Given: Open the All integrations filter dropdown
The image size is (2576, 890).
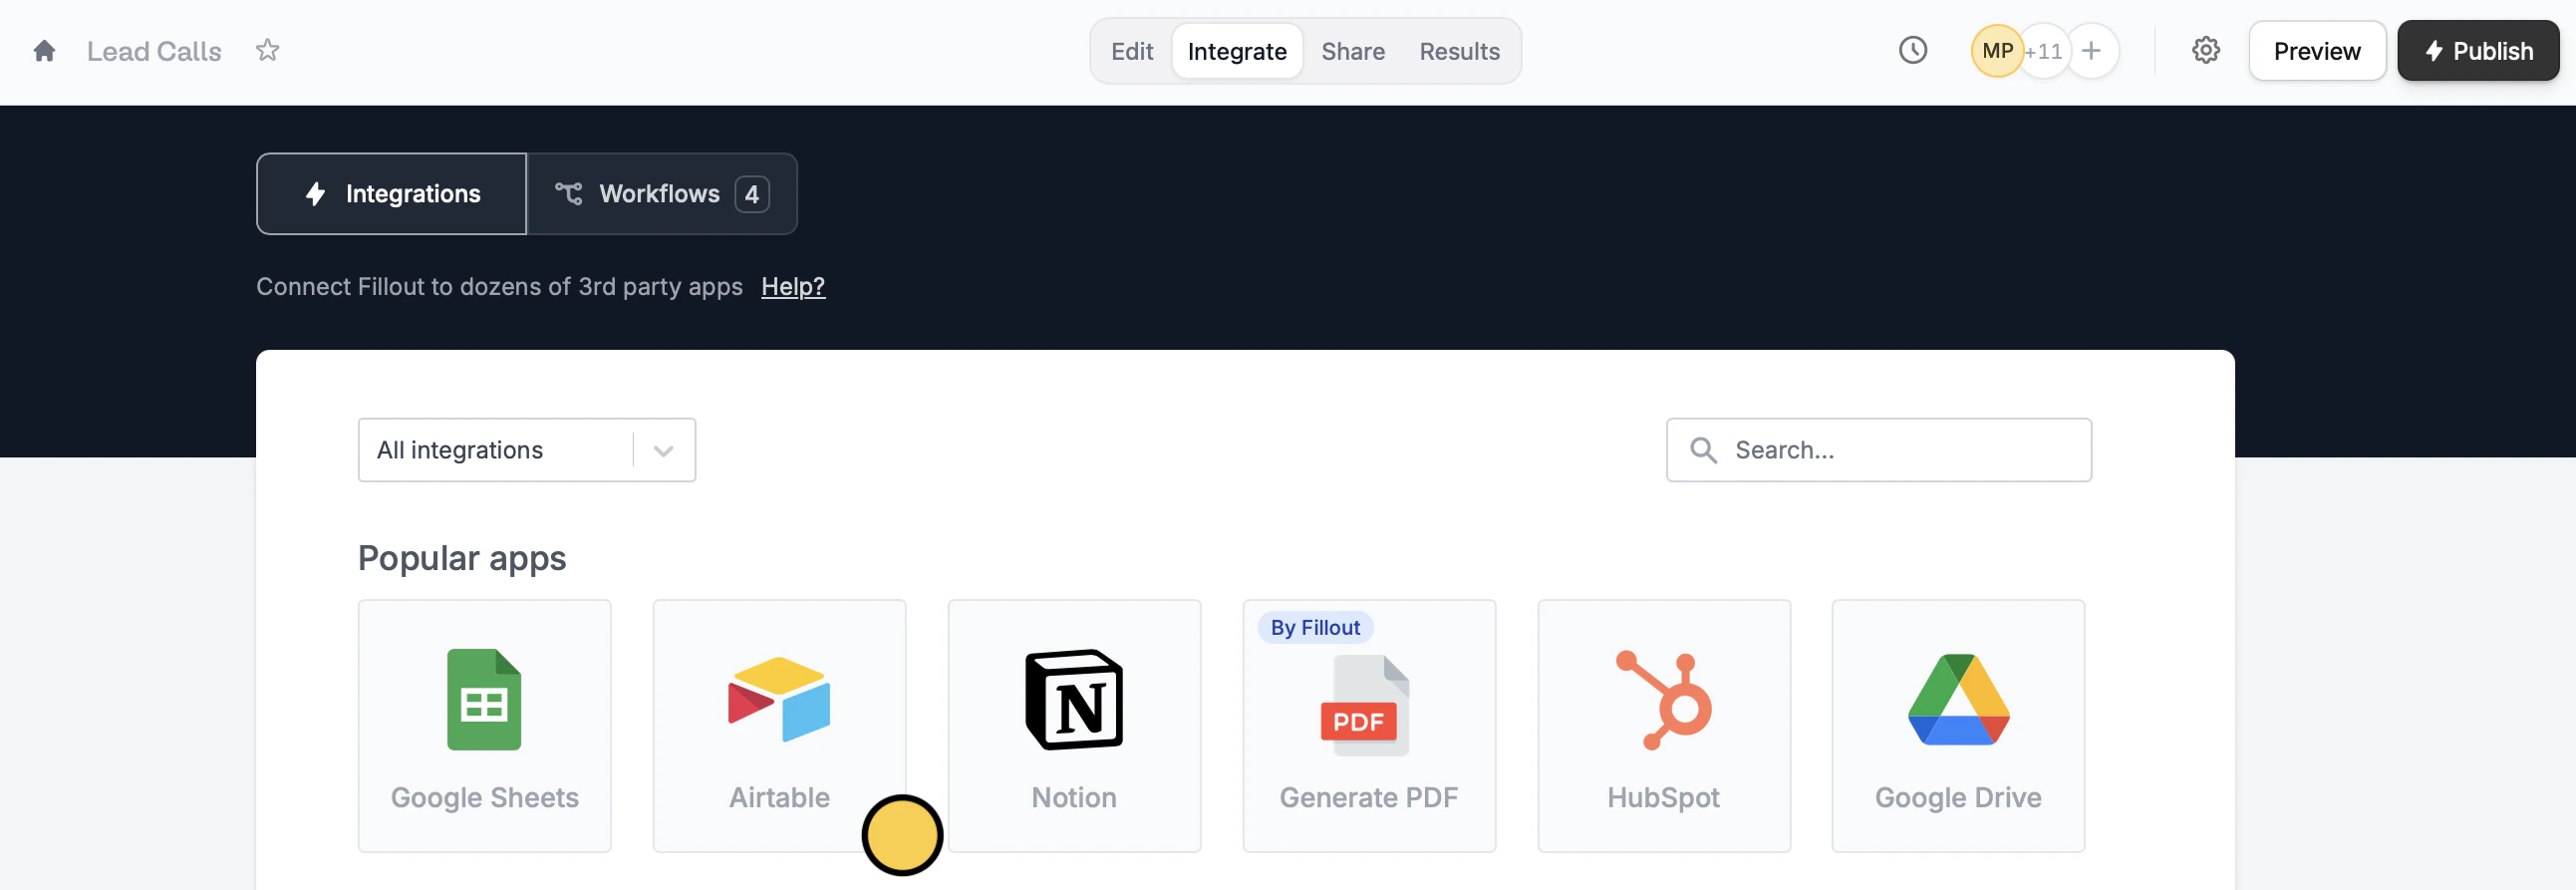Looking at the screenshot, I should pos(527,450).
